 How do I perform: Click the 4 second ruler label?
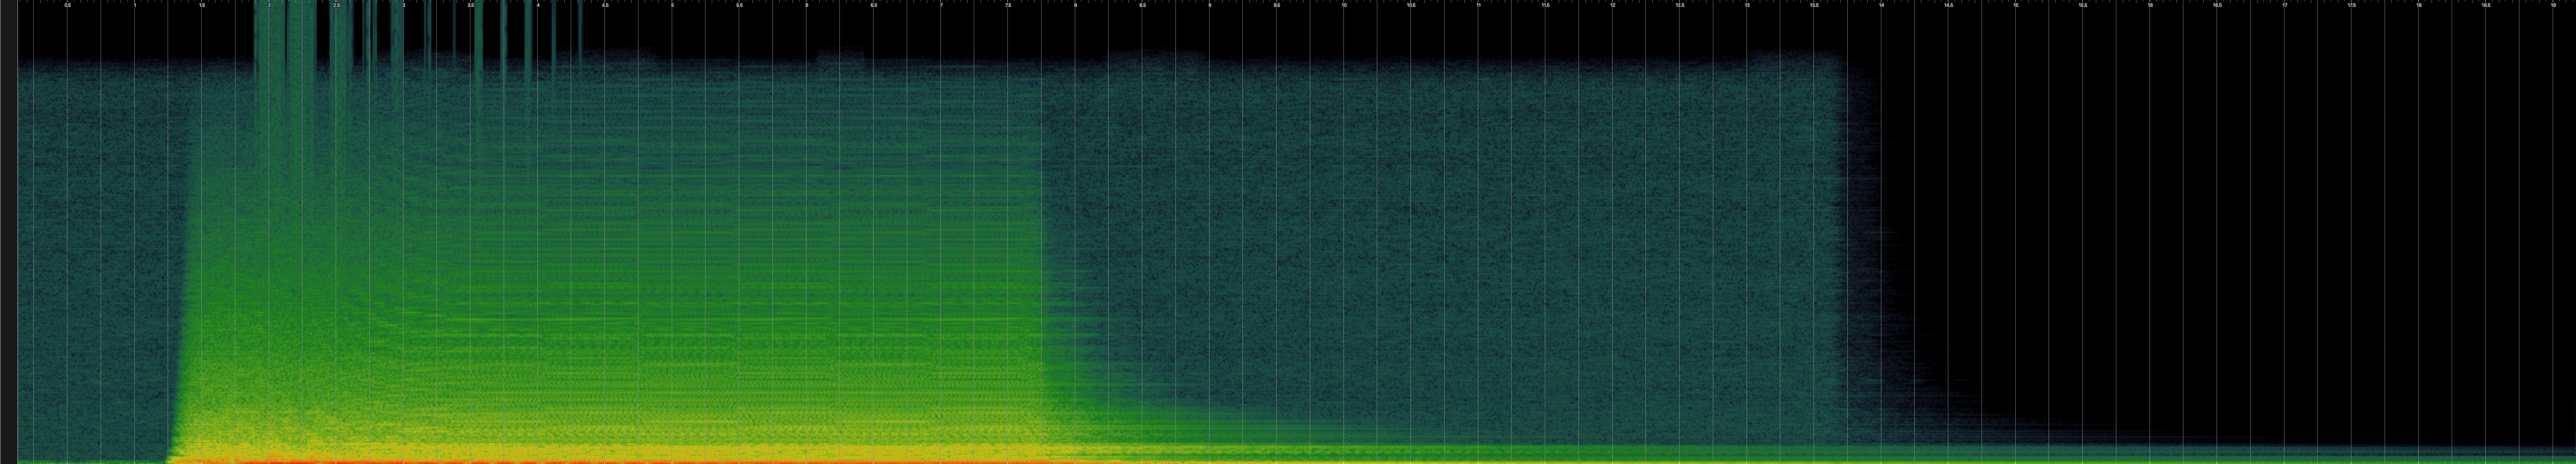pos(538,5)
